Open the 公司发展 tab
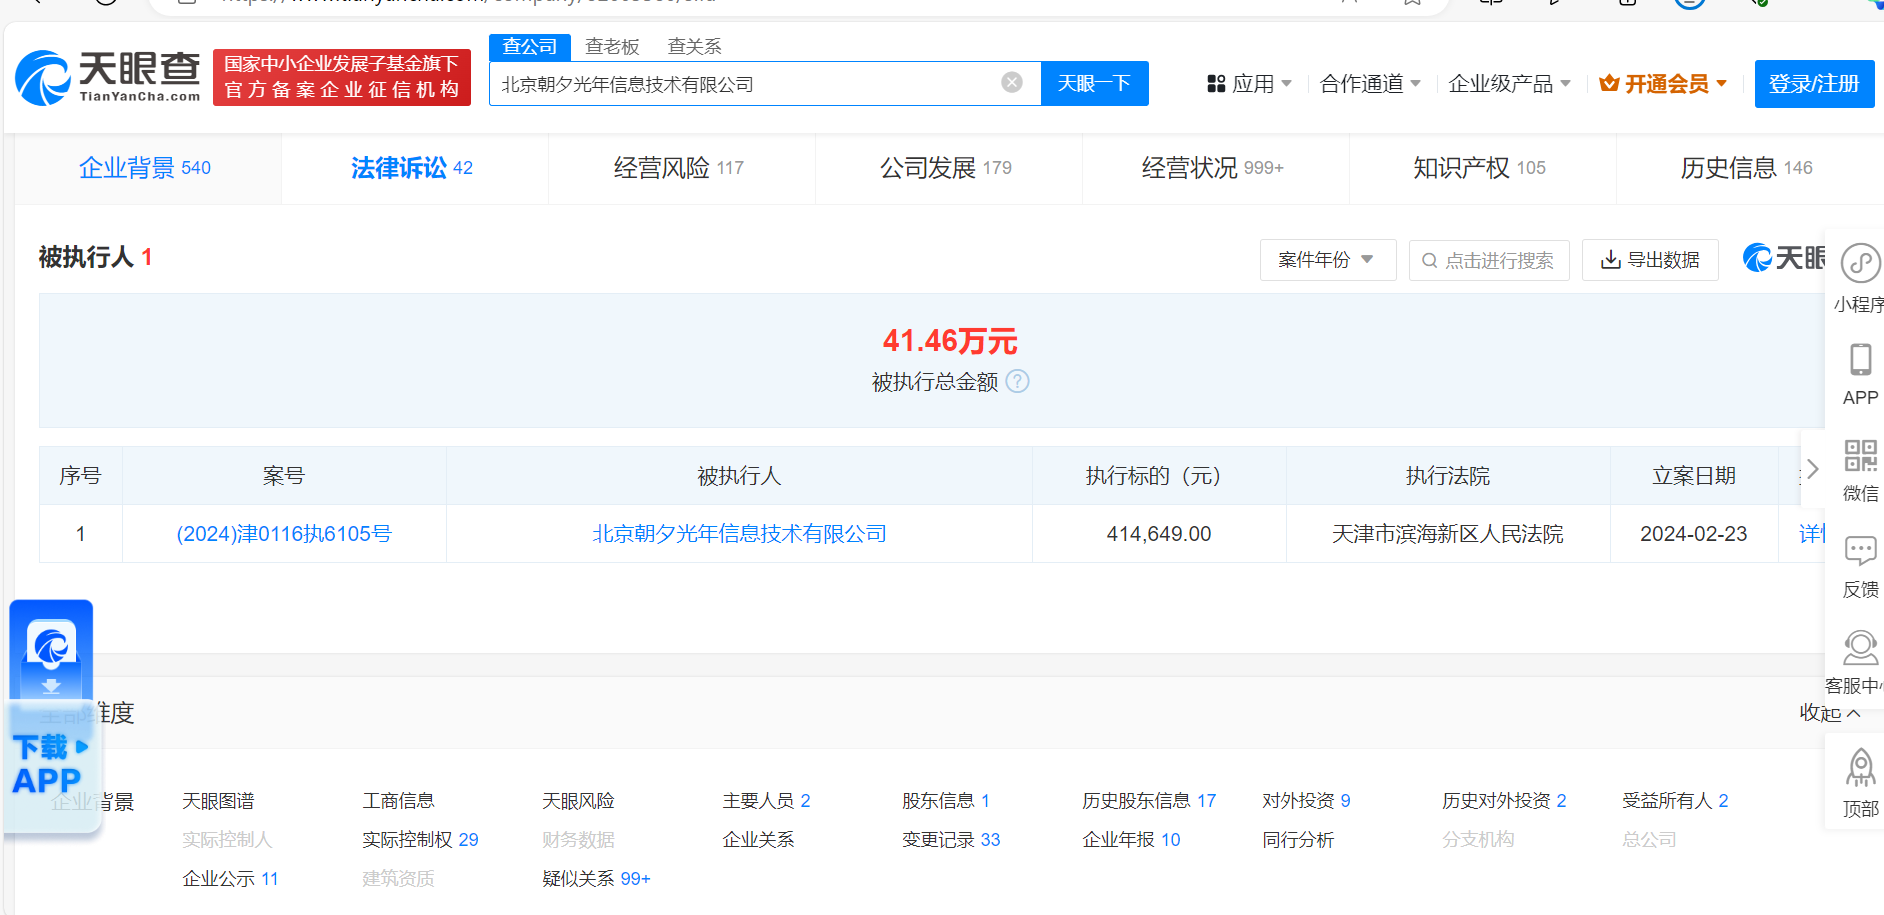 pos(948,168)
